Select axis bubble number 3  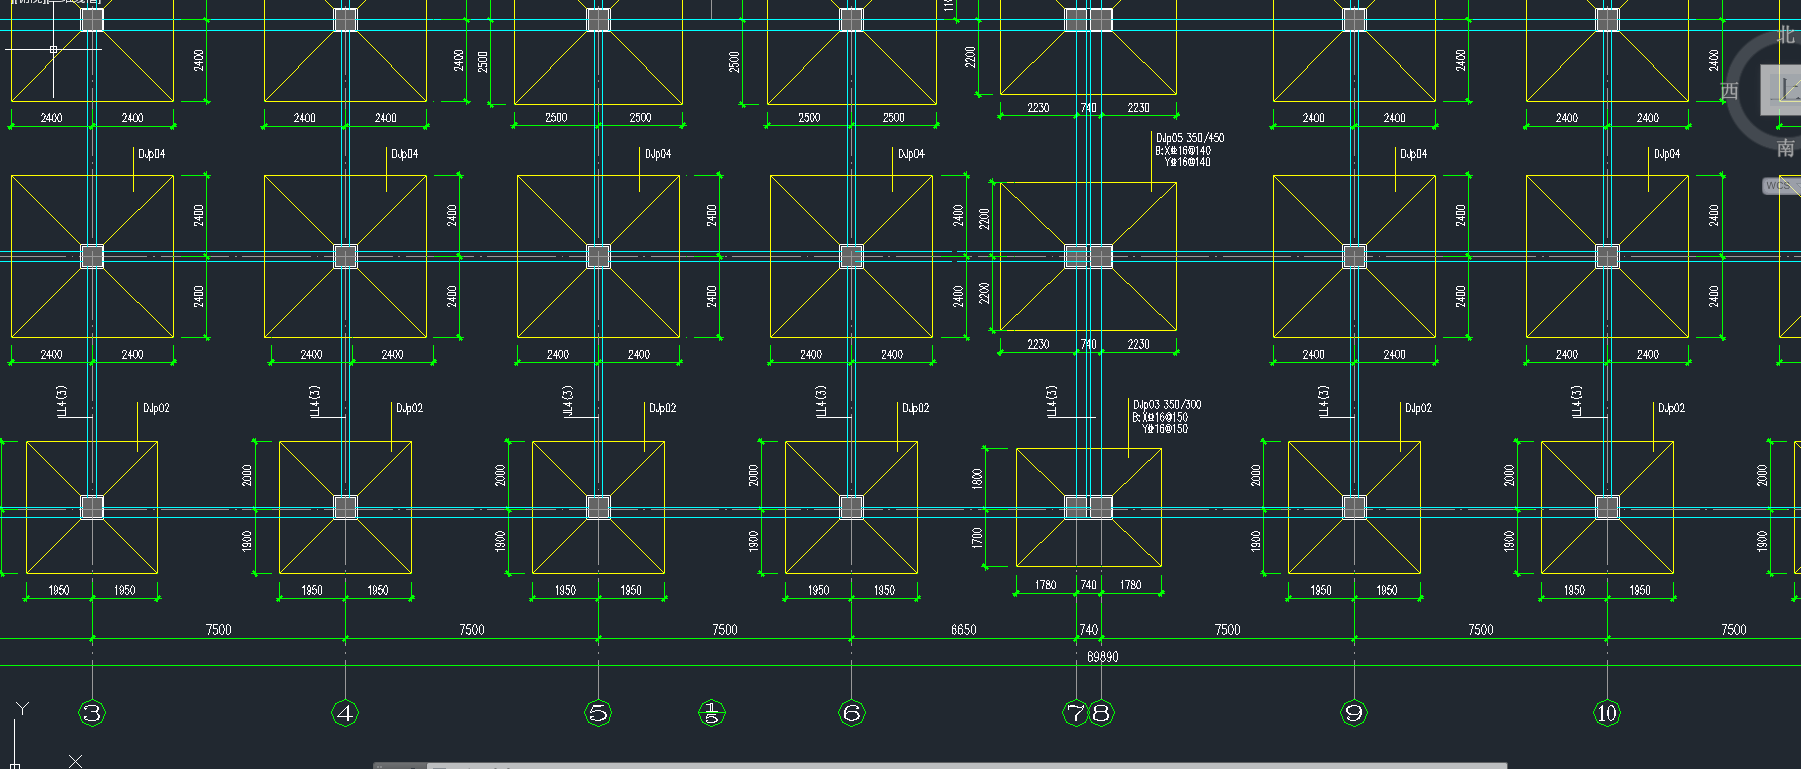click(x=92, y=713)
